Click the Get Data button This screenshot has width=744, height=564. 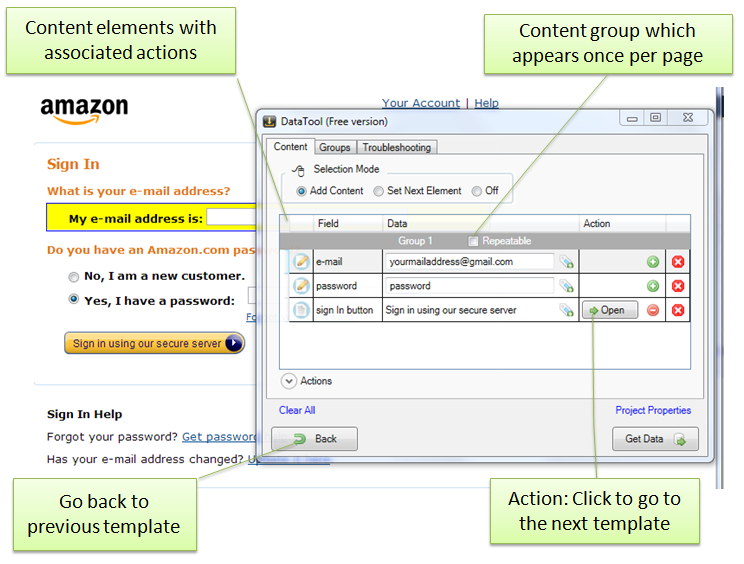[655, 439]
